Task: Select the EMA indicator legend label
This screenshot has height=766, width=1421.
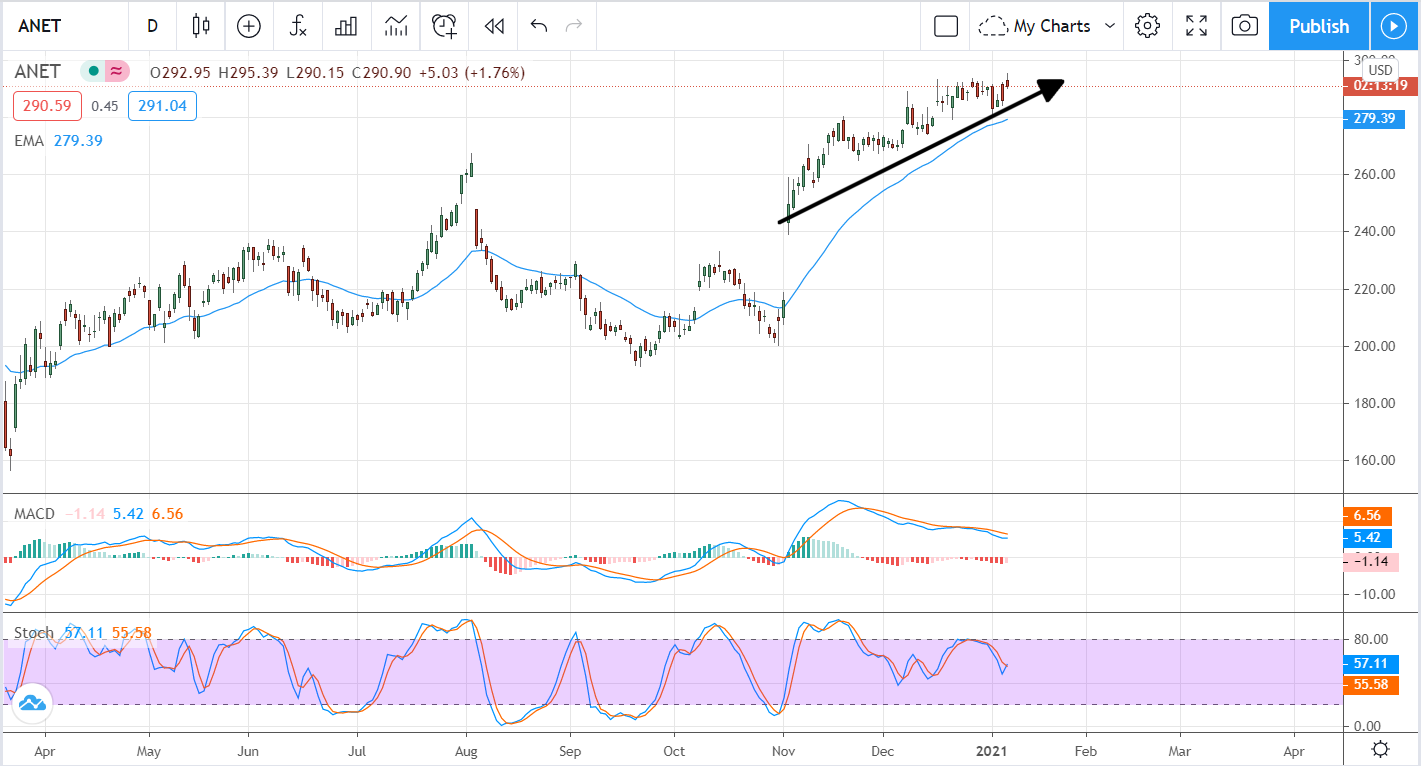Action: click(29, 141)
